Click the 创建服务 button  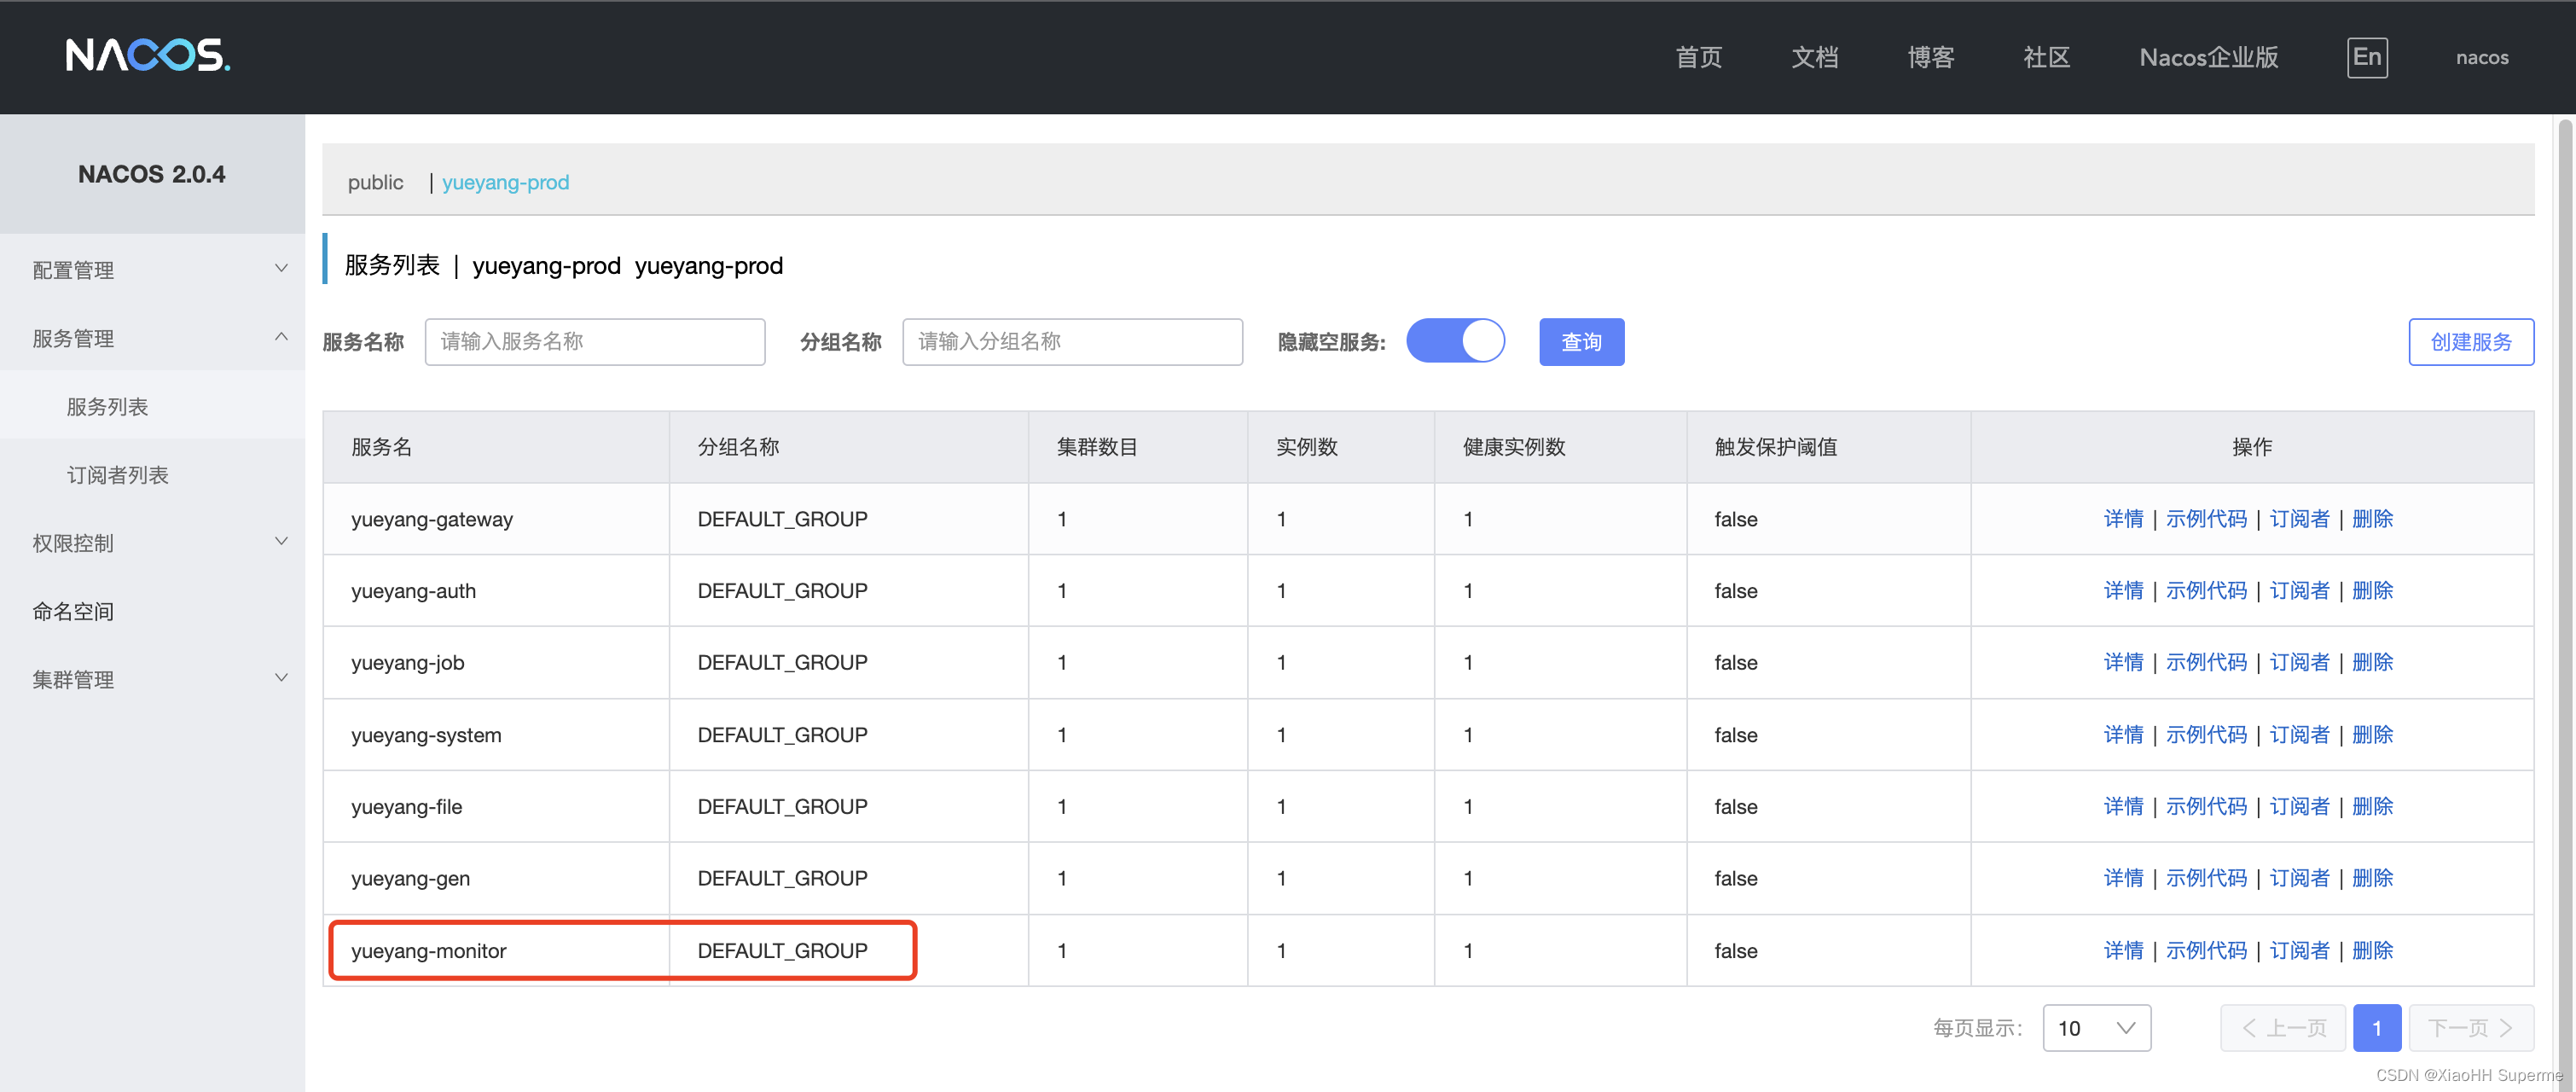pos(2471,341)
